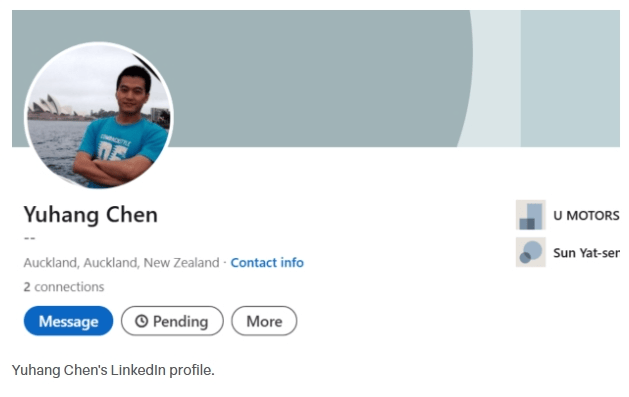
Task: Click the Pending connection request button
Action: (x=172, y=321)
